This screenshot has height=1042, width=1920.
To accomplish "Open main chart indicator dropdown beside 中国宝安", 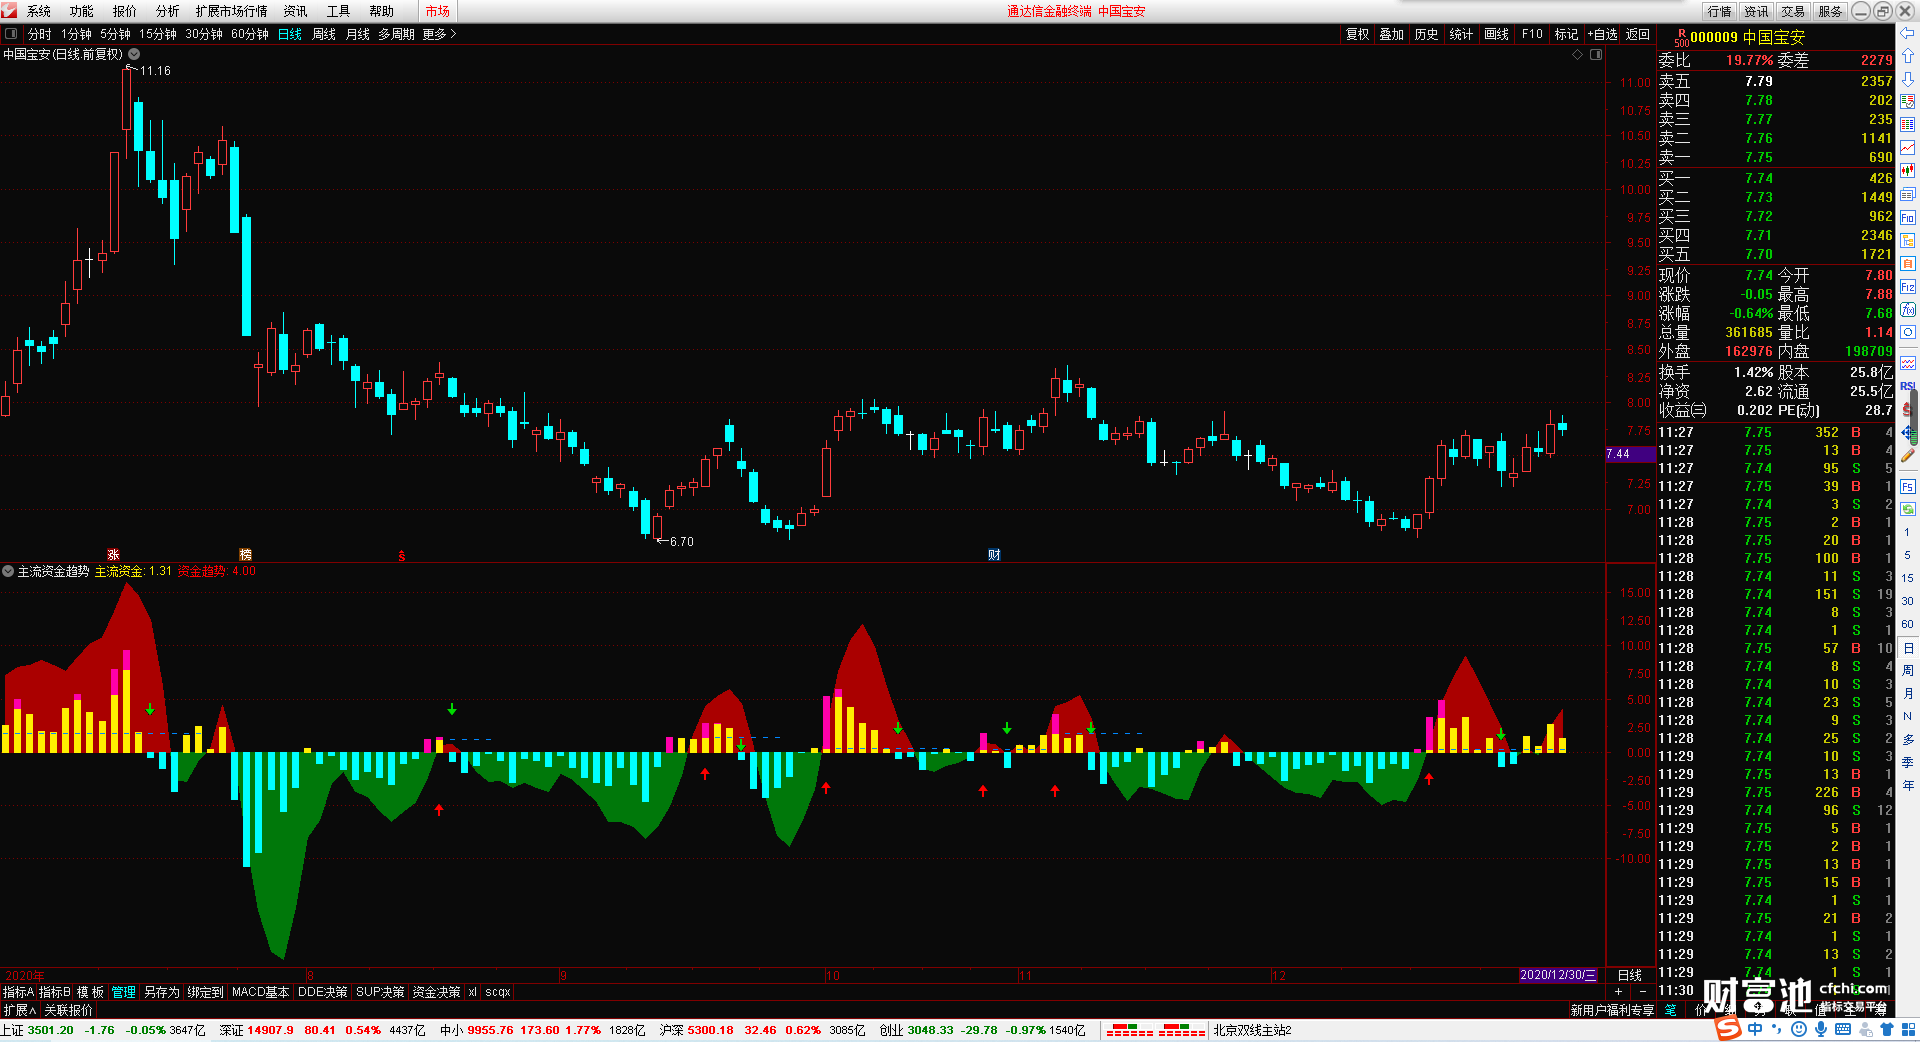I will click(x=134, y=55).
